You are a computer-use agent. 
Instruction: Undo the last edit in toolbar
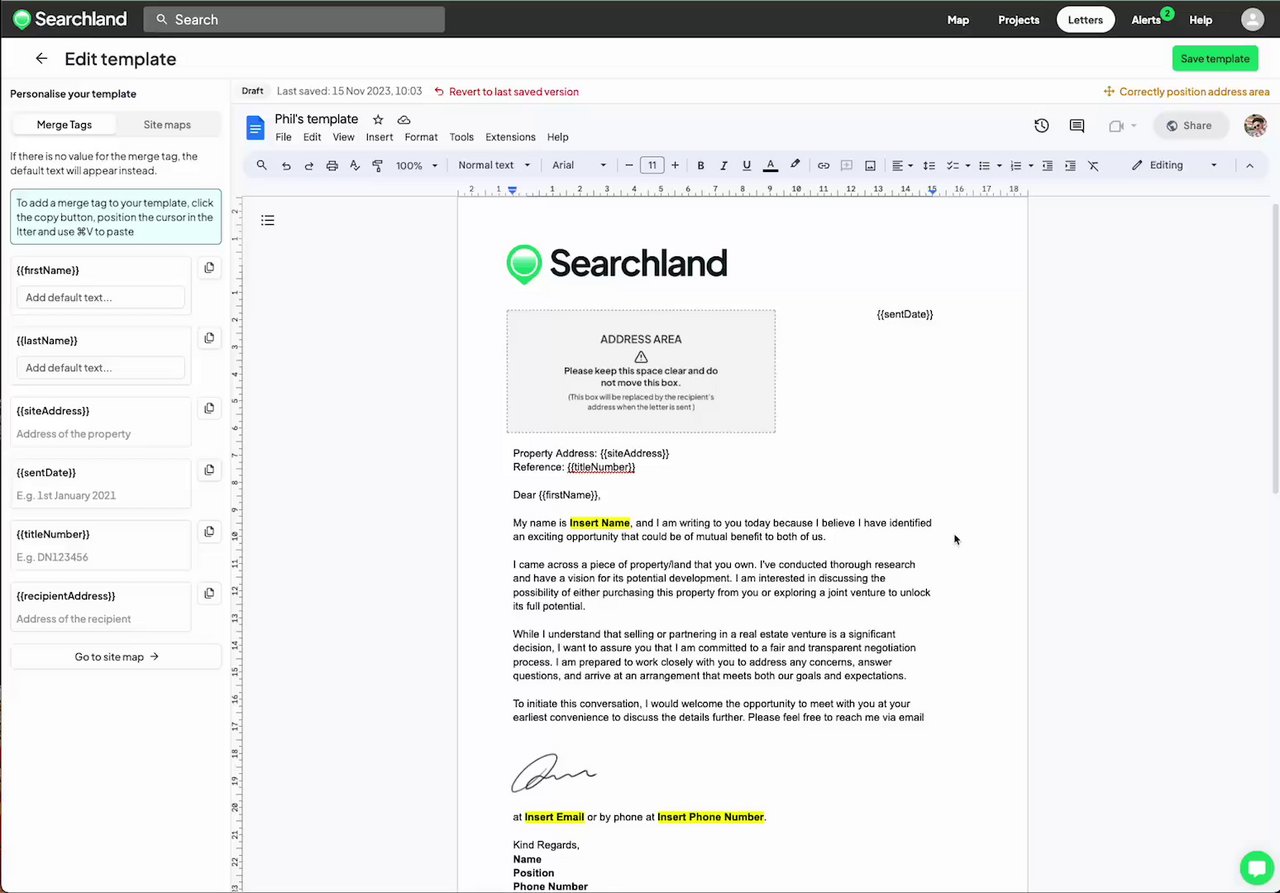pyautogui.click(x=286, y=165)
